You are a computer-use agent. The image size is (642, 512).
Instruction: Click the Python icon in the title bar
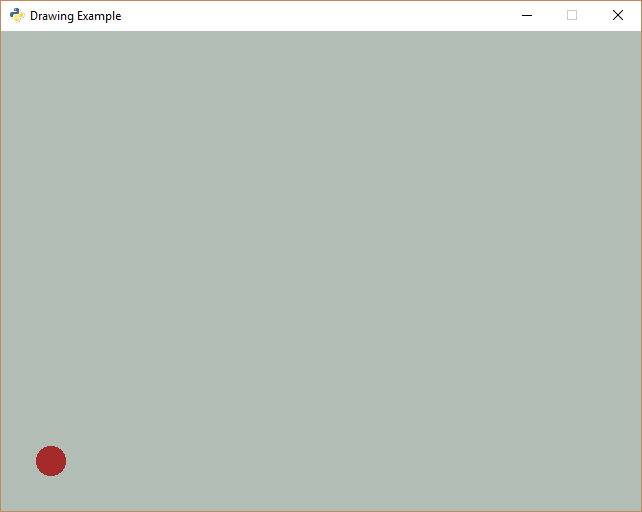click(x=17, y=16)
